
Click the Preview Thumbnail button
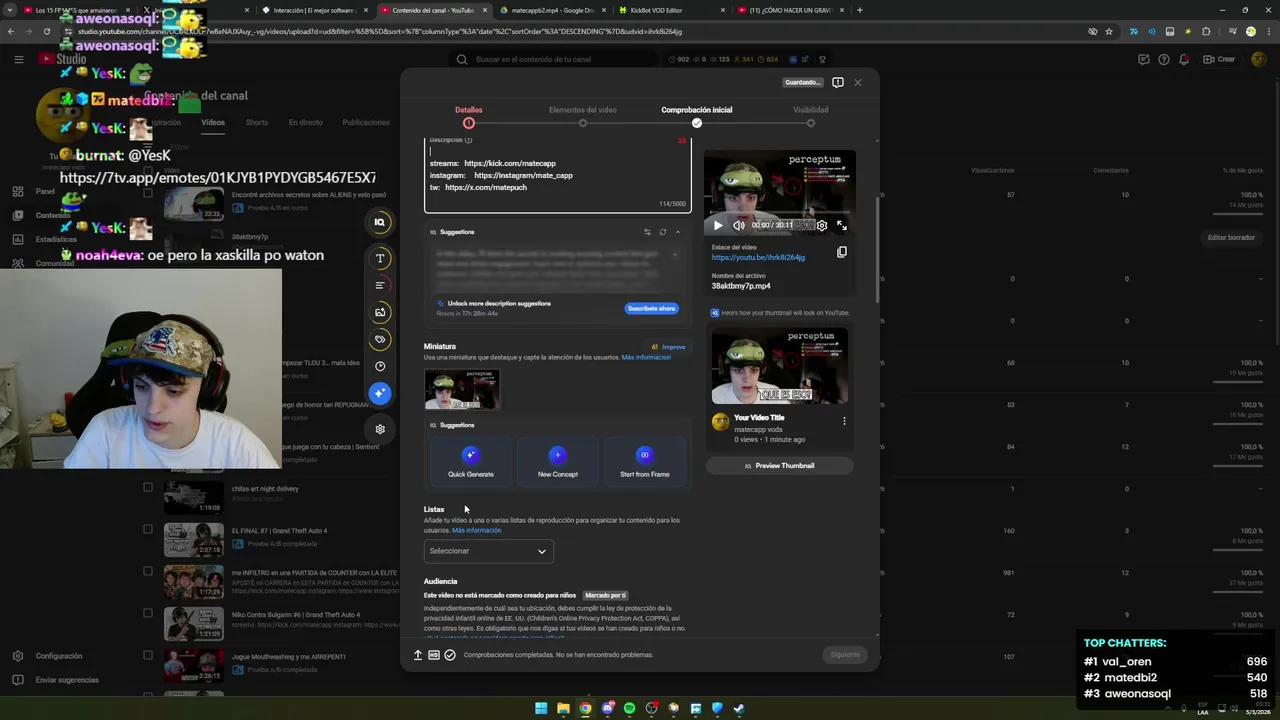click(780, 466)
